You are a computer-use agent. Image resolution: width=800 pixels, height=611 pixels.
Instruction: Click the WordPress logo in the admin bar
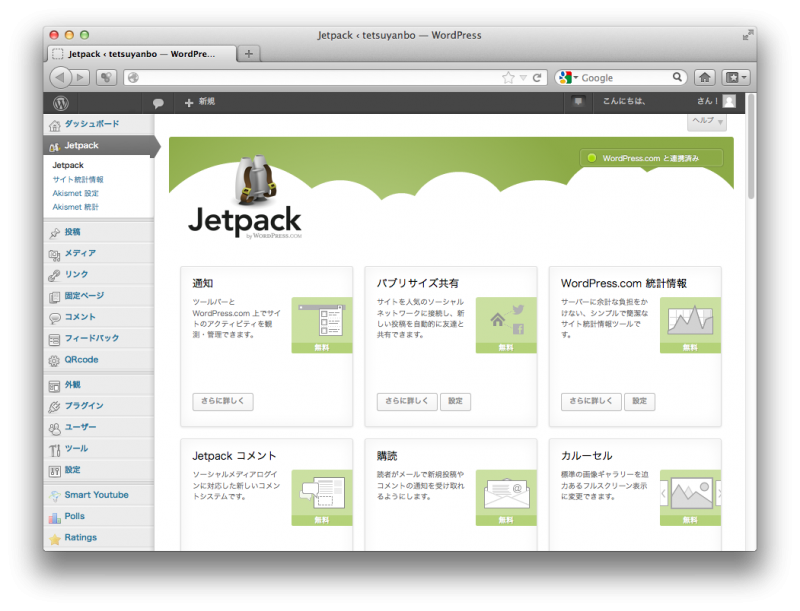[x=61, y=103]
